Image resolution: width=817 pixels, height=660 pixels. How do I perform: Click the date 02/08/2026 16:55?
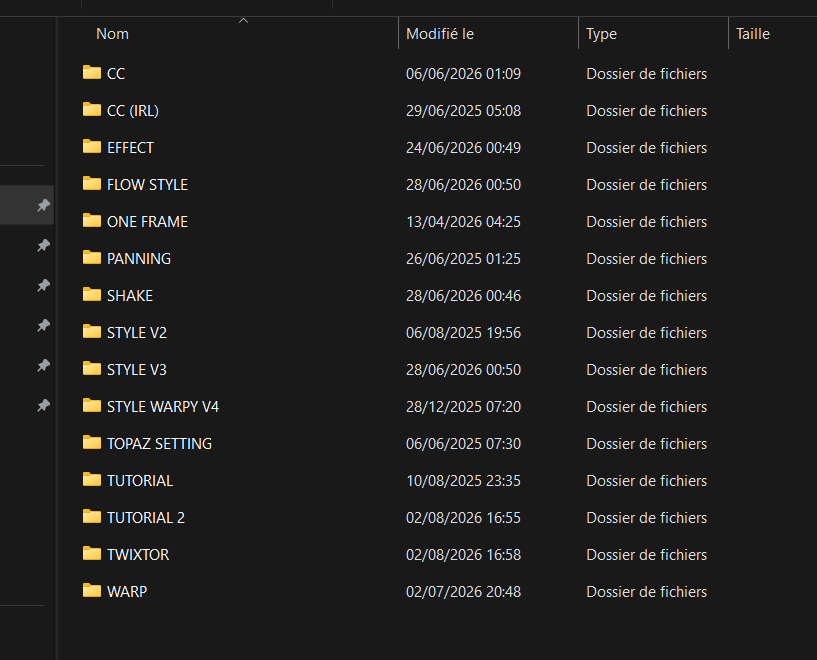[463, 517]
